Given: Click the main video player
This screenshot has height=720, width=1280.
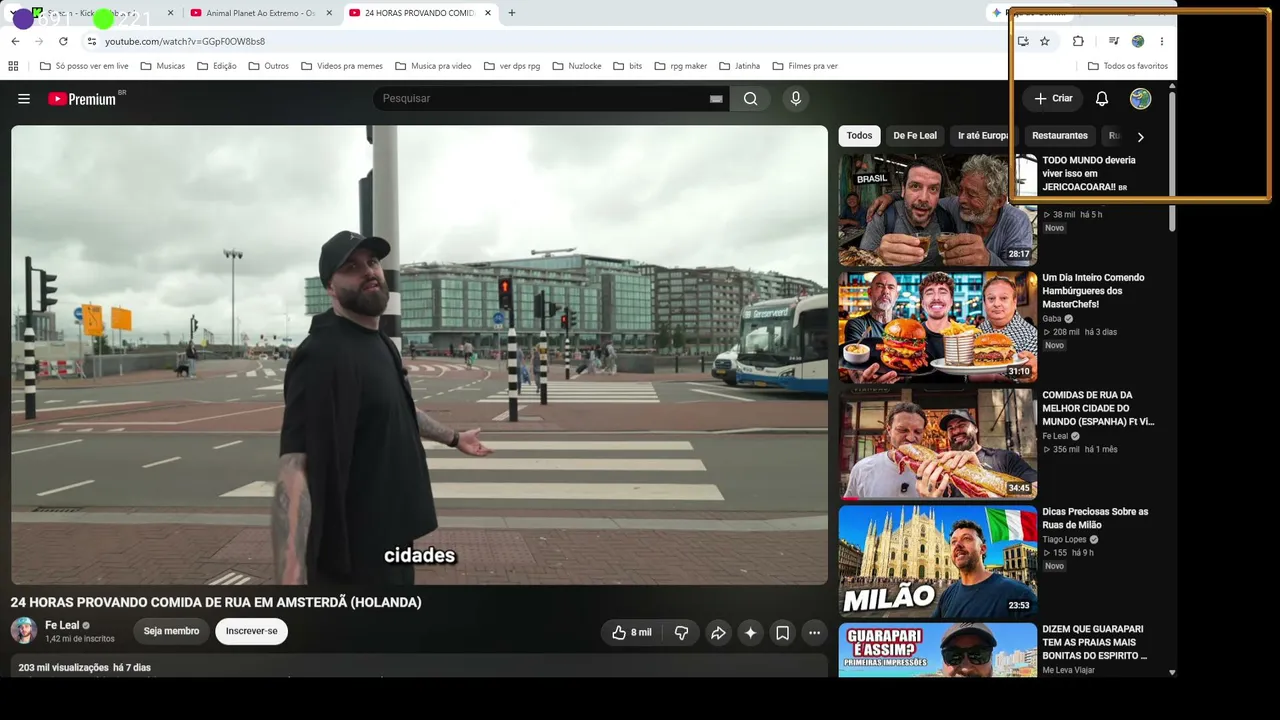Looking at the screenshot, I should pos(419,355).
